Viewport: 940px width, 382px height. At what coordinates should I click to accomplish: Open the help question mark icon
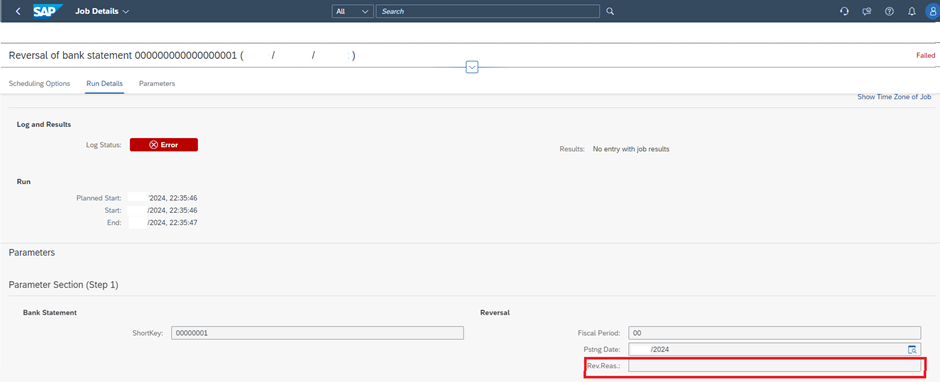tap(890, 11)
